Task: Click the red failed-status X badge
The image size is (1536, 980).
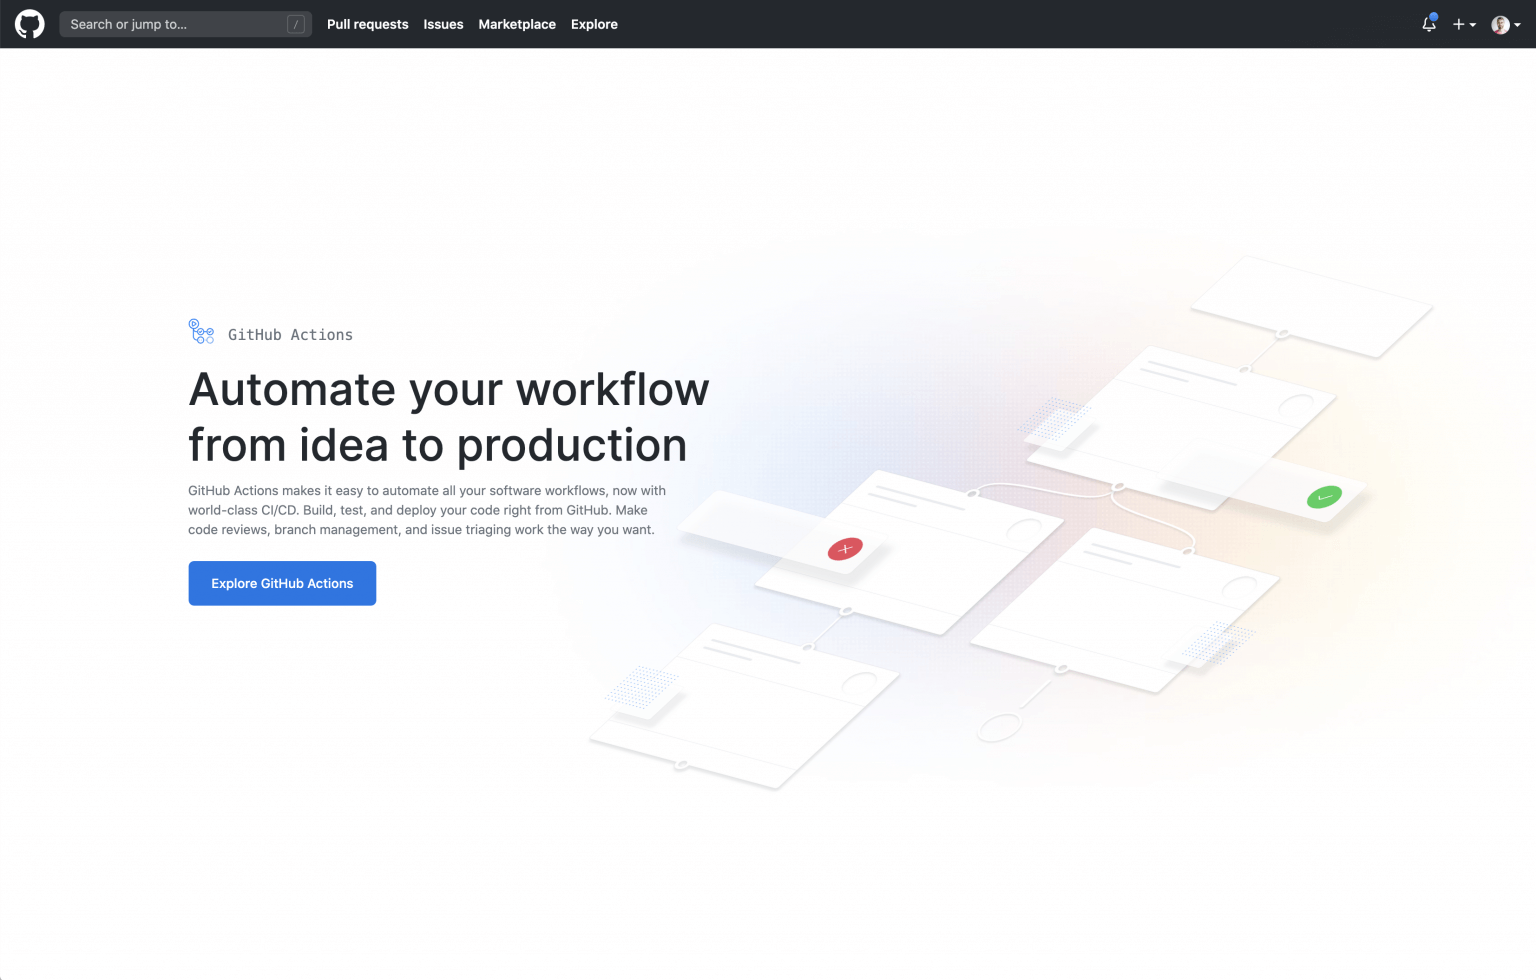Action: point(845,548)
